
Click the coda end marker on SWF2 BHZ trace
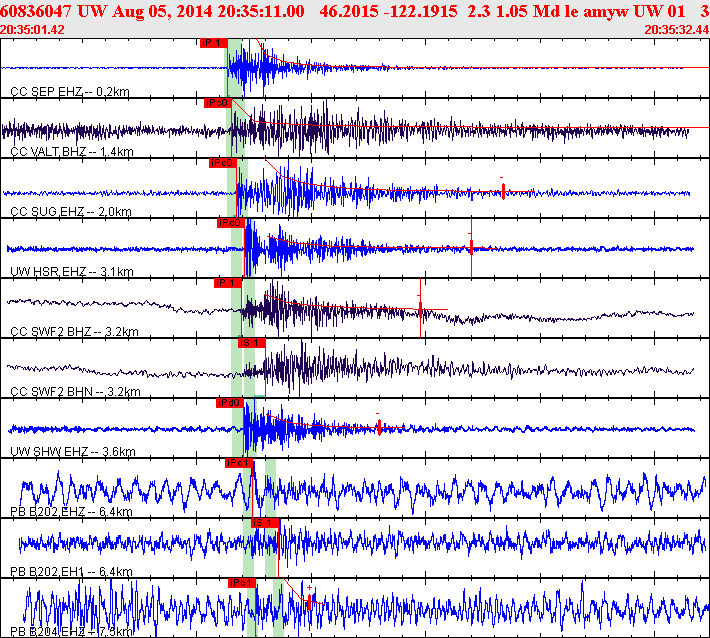pos(420,308)
